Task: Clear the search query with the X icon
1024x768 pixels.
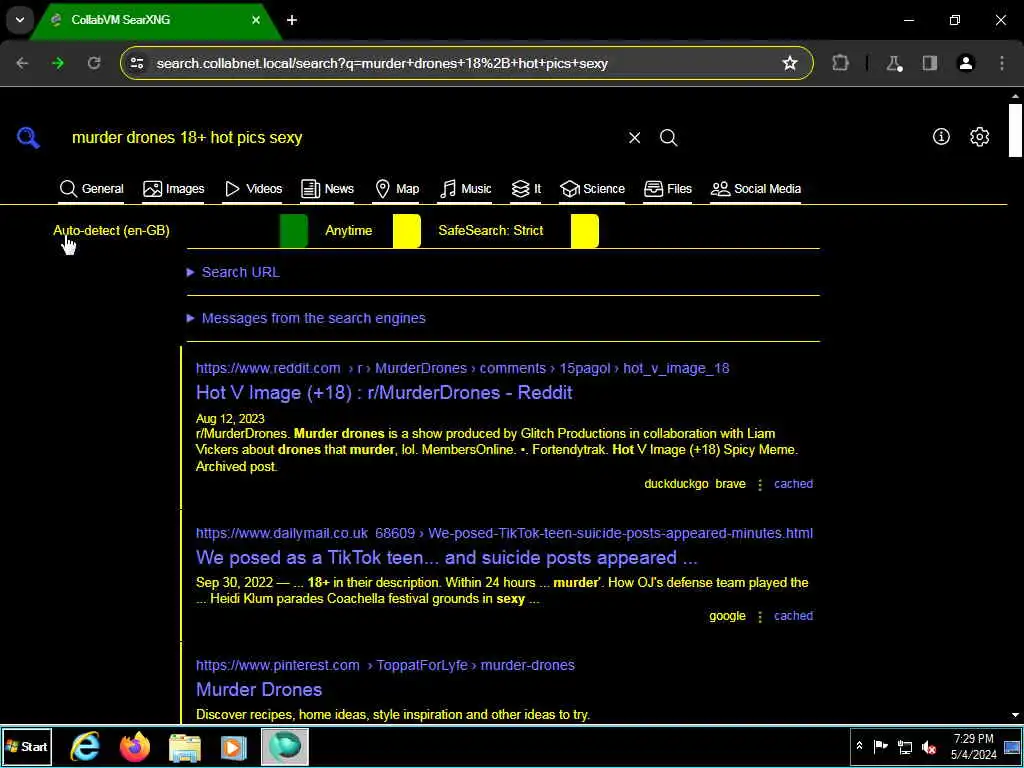Action: [634, 138]
